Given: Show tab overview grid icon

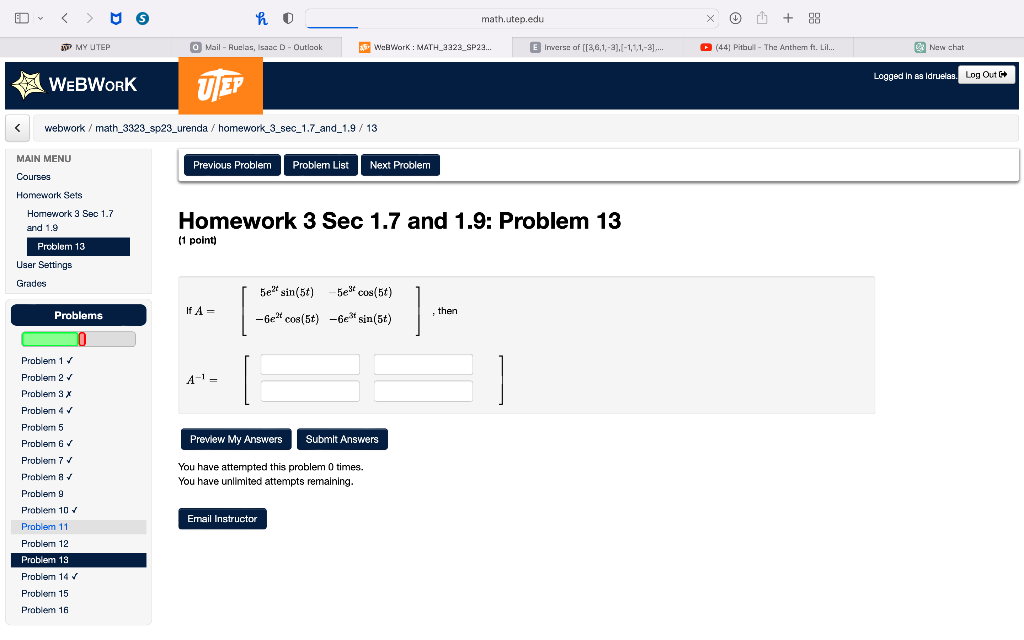Looking at the screenshot, I should [x=814, y=18].
